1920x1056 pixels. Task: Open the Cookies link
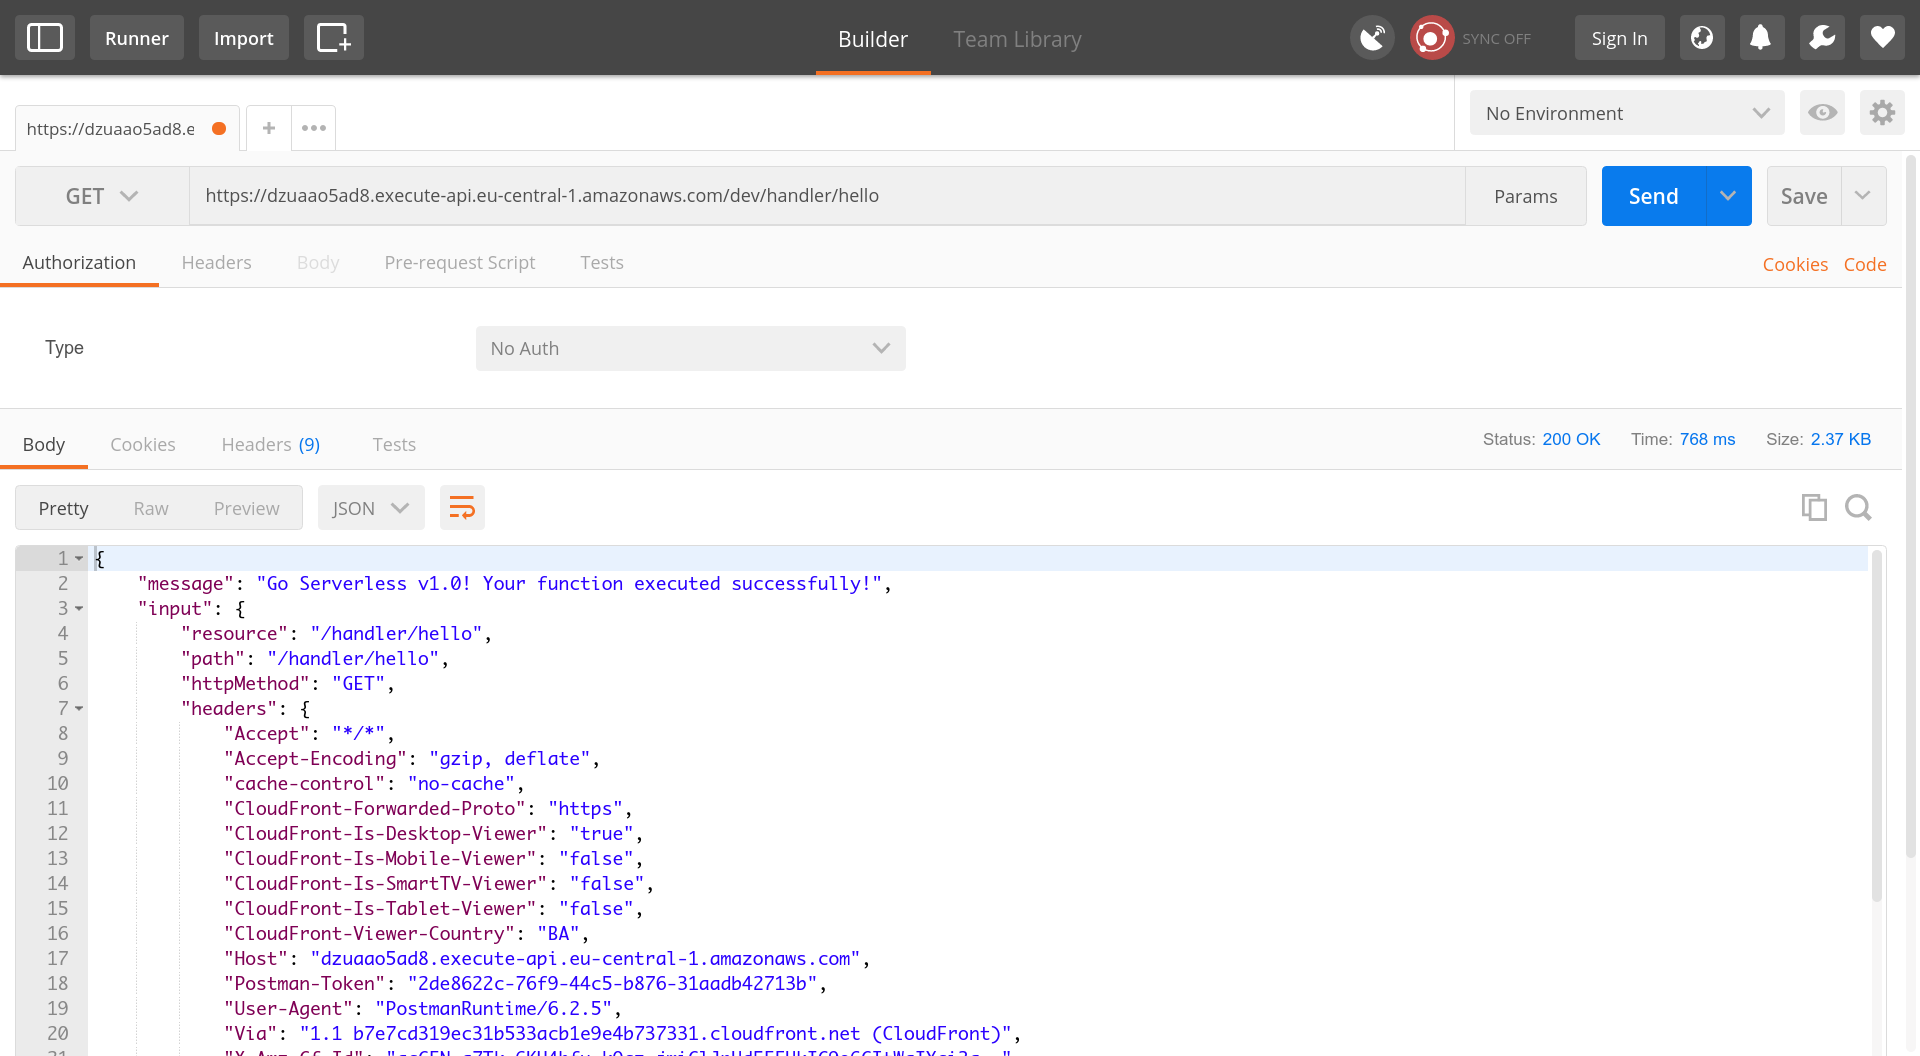point(1794,264)
